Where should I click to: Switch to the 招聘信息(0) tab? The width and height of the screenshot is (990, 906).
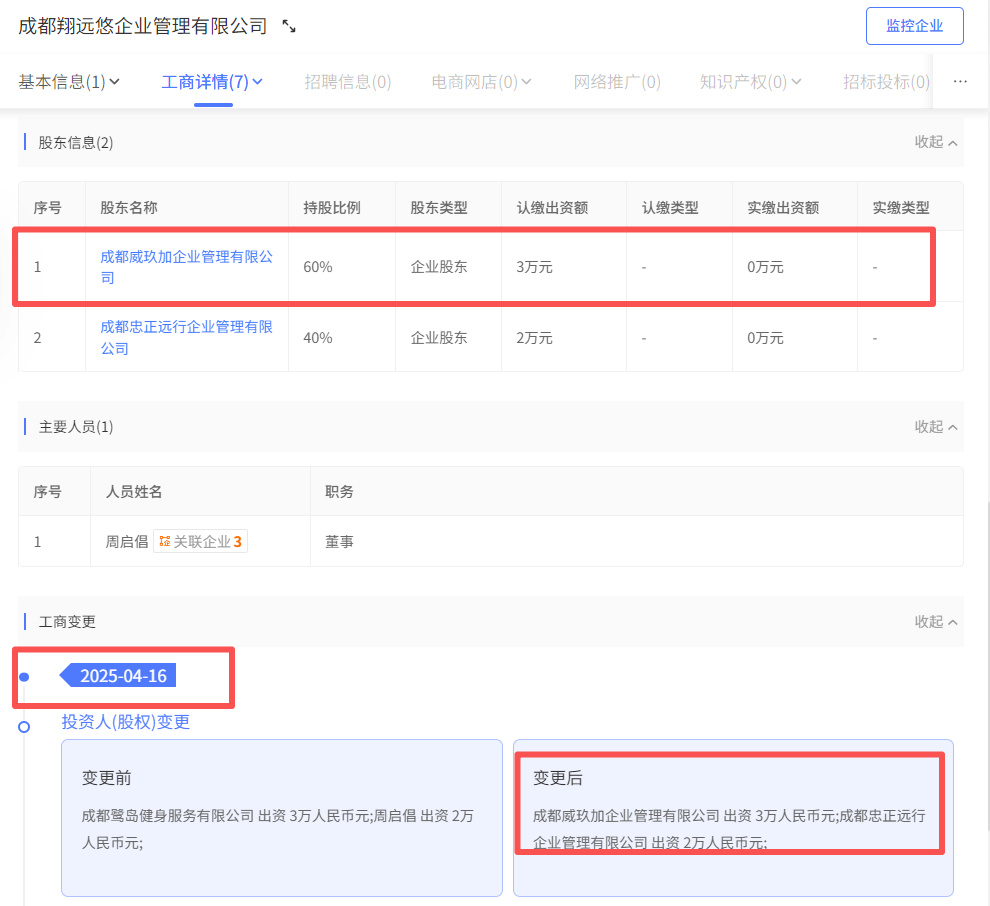347,82
